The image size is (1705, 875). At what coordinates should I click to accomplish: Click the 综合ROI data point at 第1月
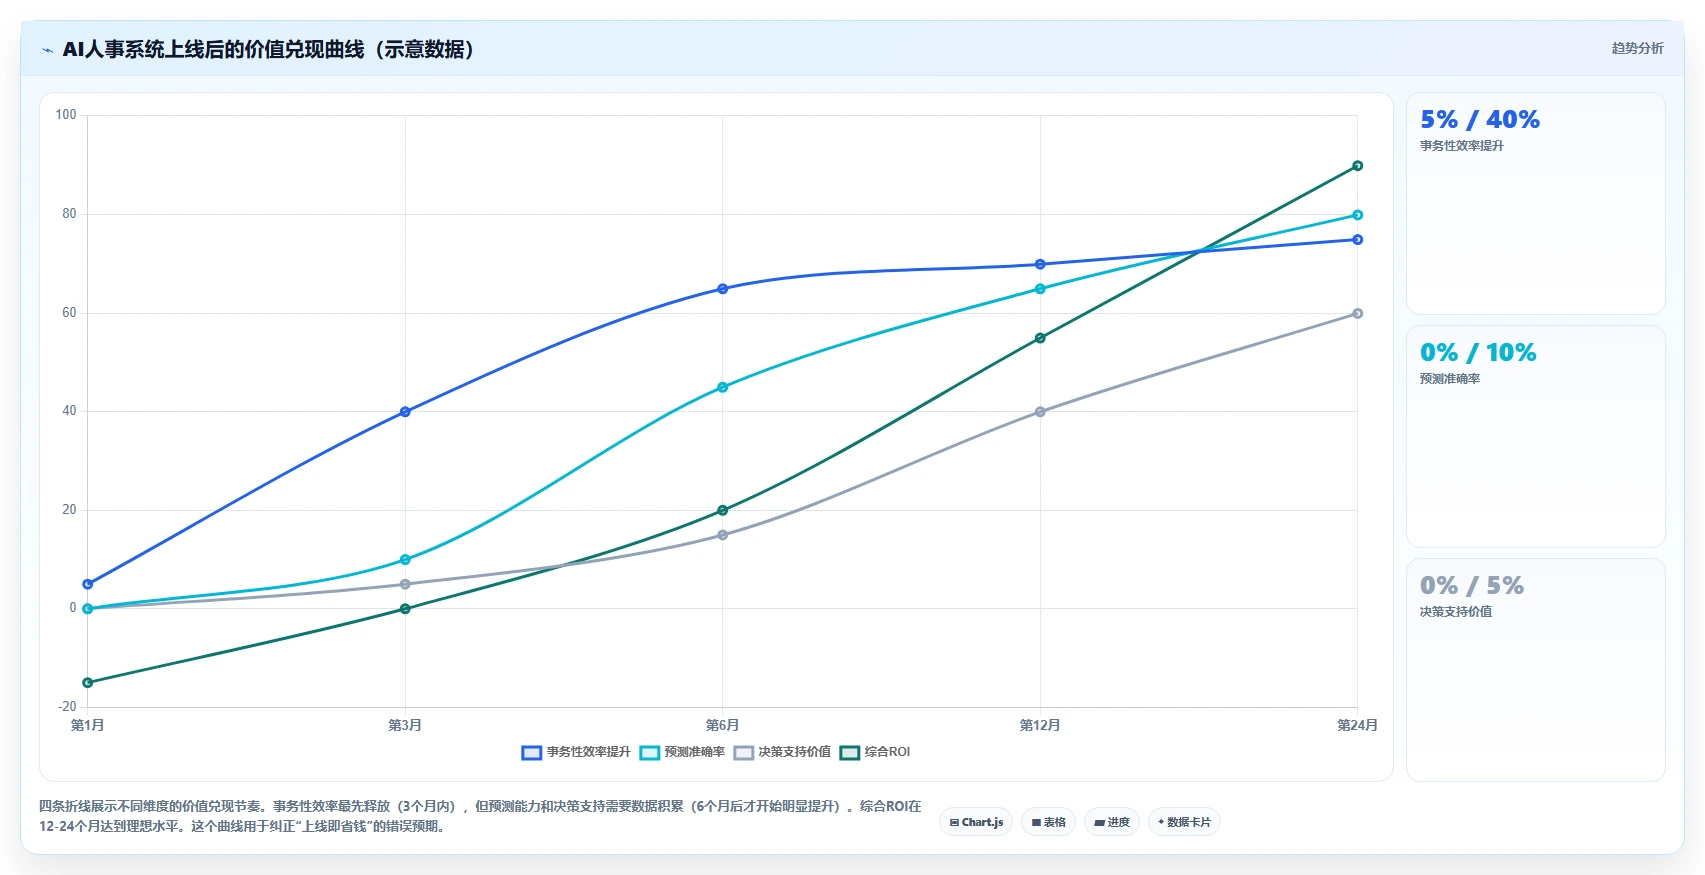click(x=88, y=683)
